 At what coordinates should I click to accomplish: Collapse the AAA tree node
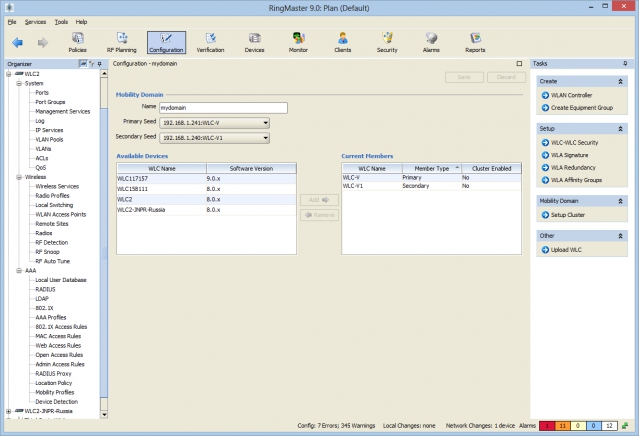tap(19, 271)
